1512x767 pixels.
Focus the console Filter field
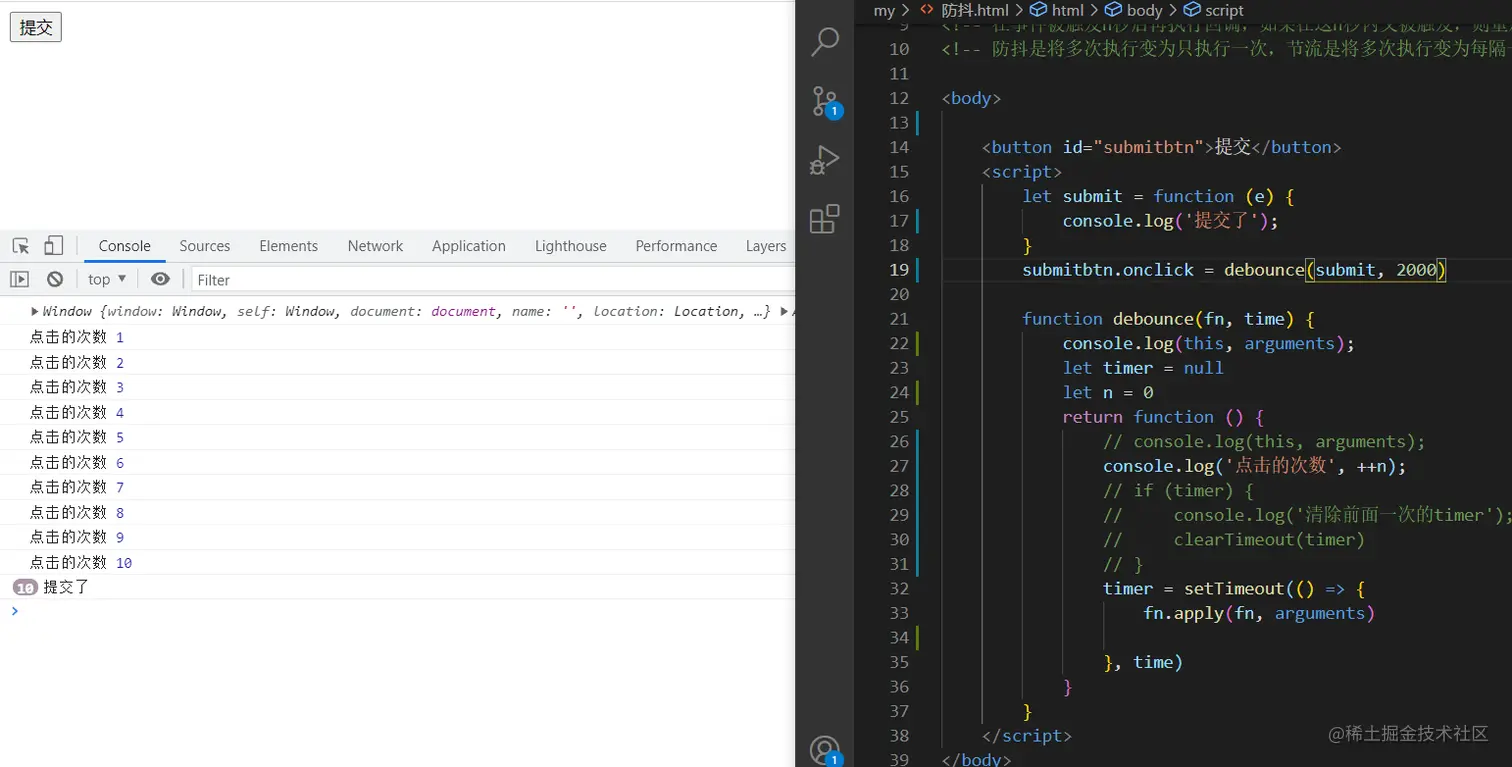click(493, 280)
